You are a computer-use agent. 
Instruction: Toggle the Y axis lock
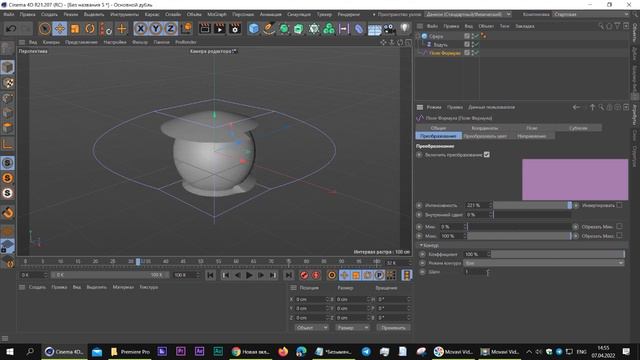tap(156, 29)
